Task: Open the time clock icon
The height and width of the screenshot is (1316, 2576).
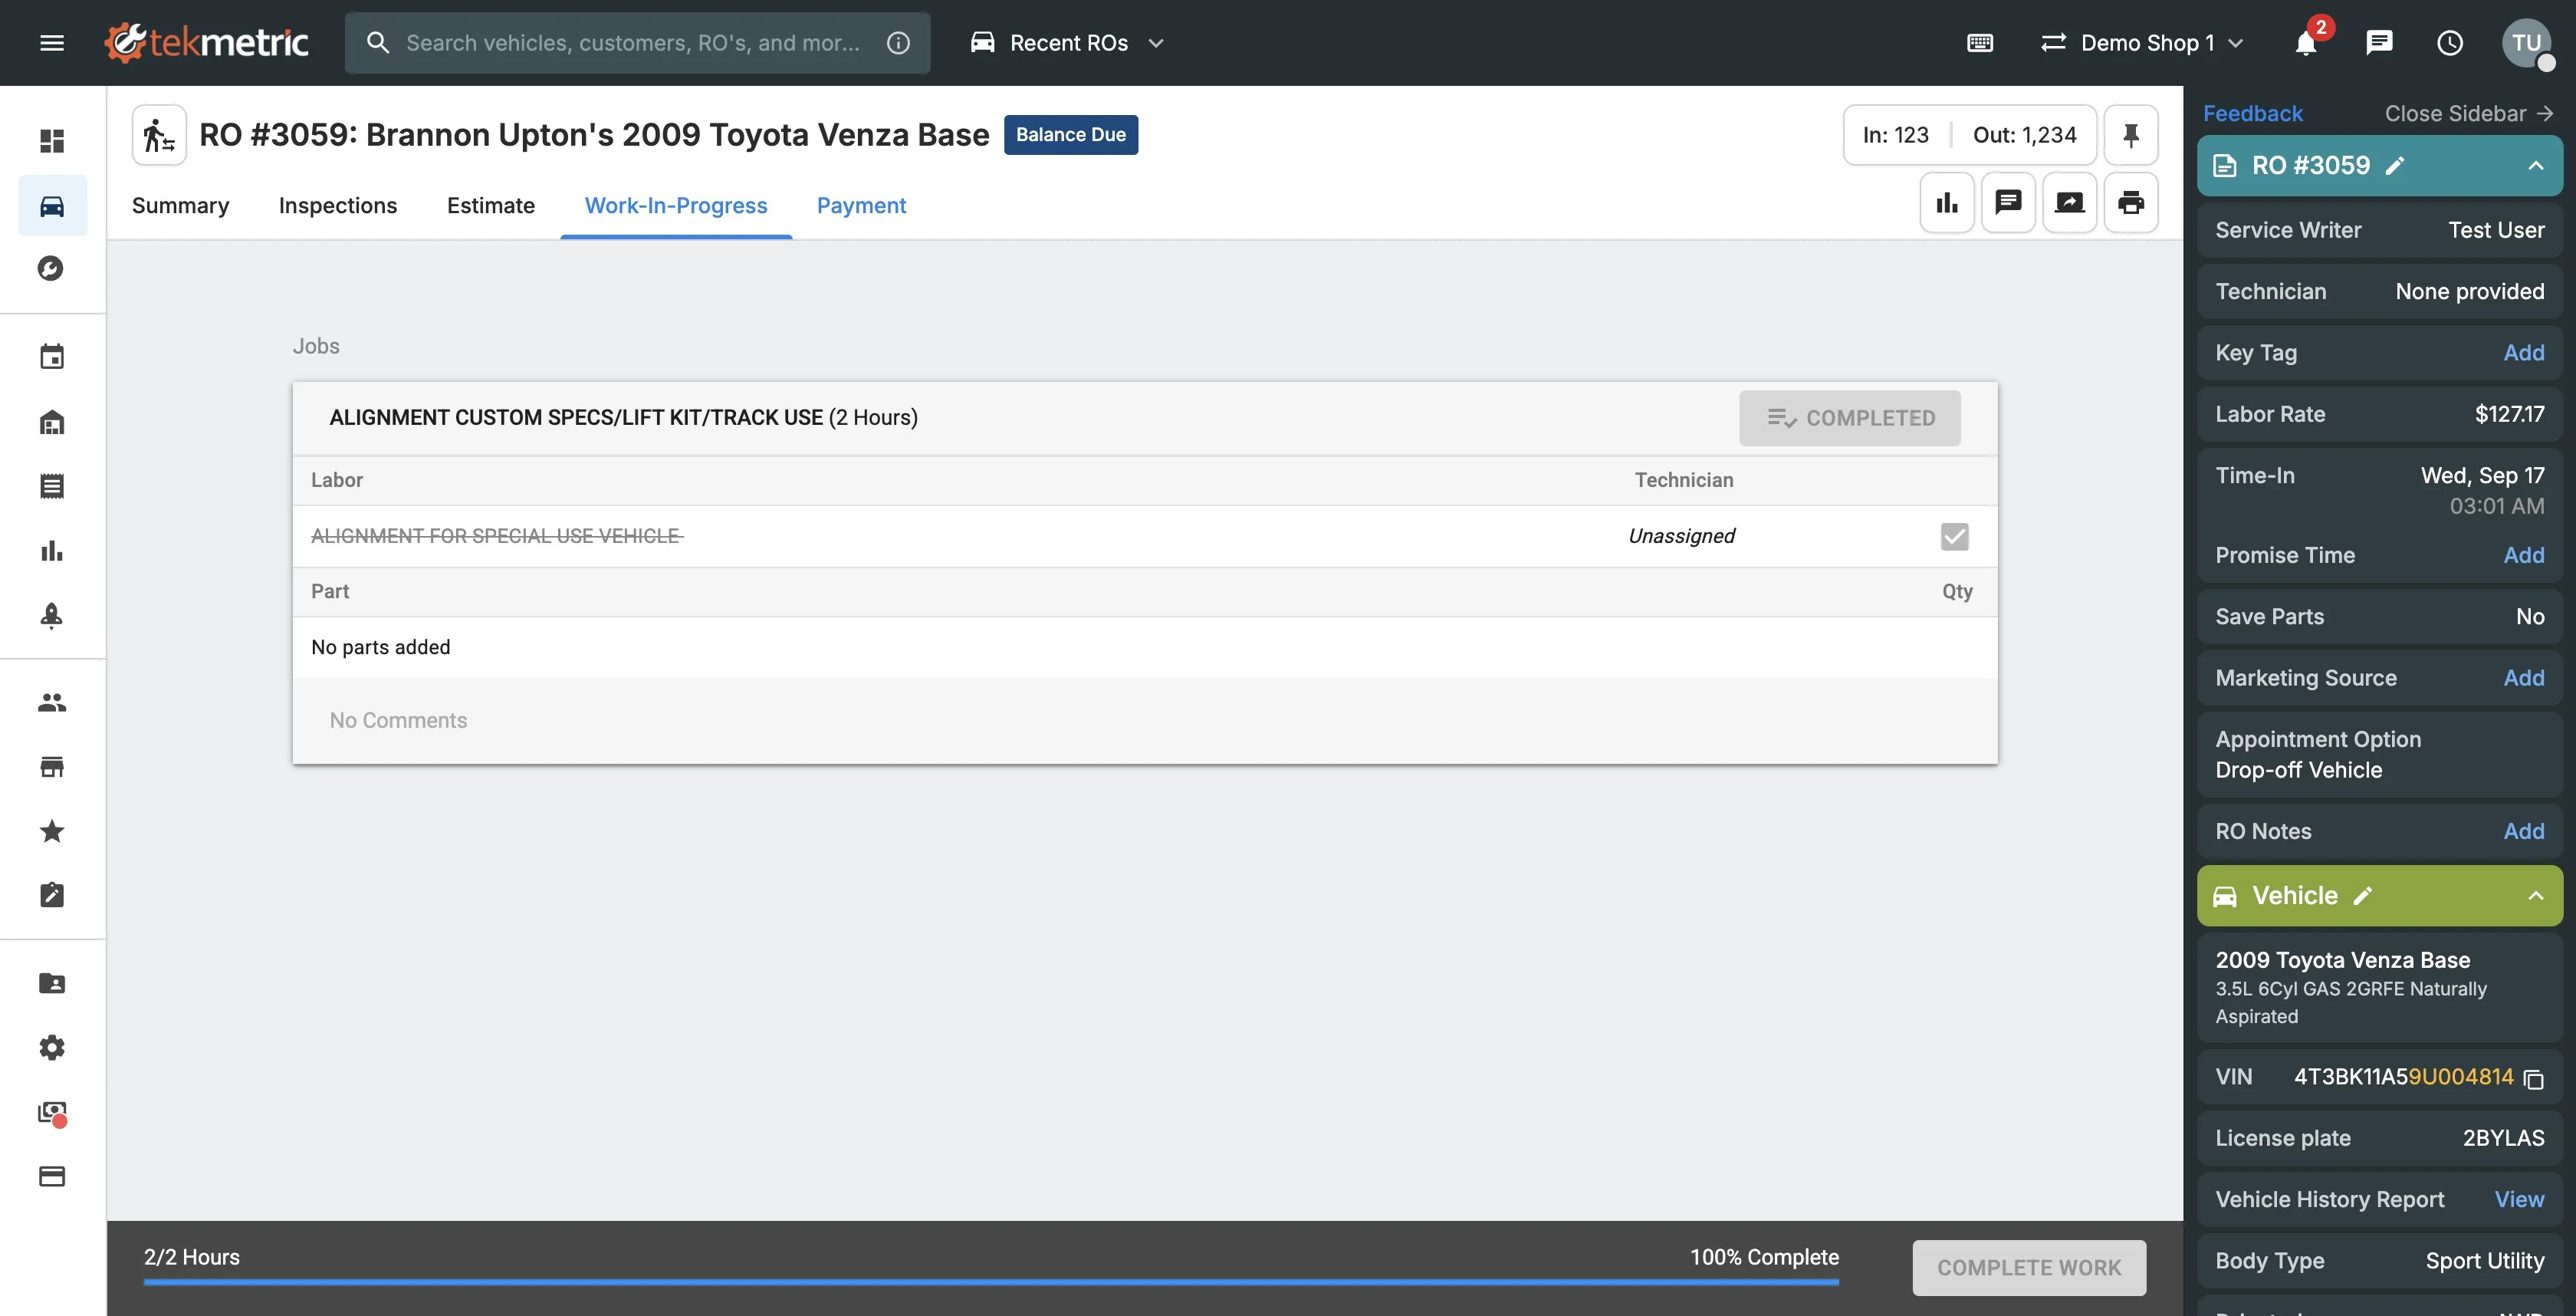Action: point(2449,43)
